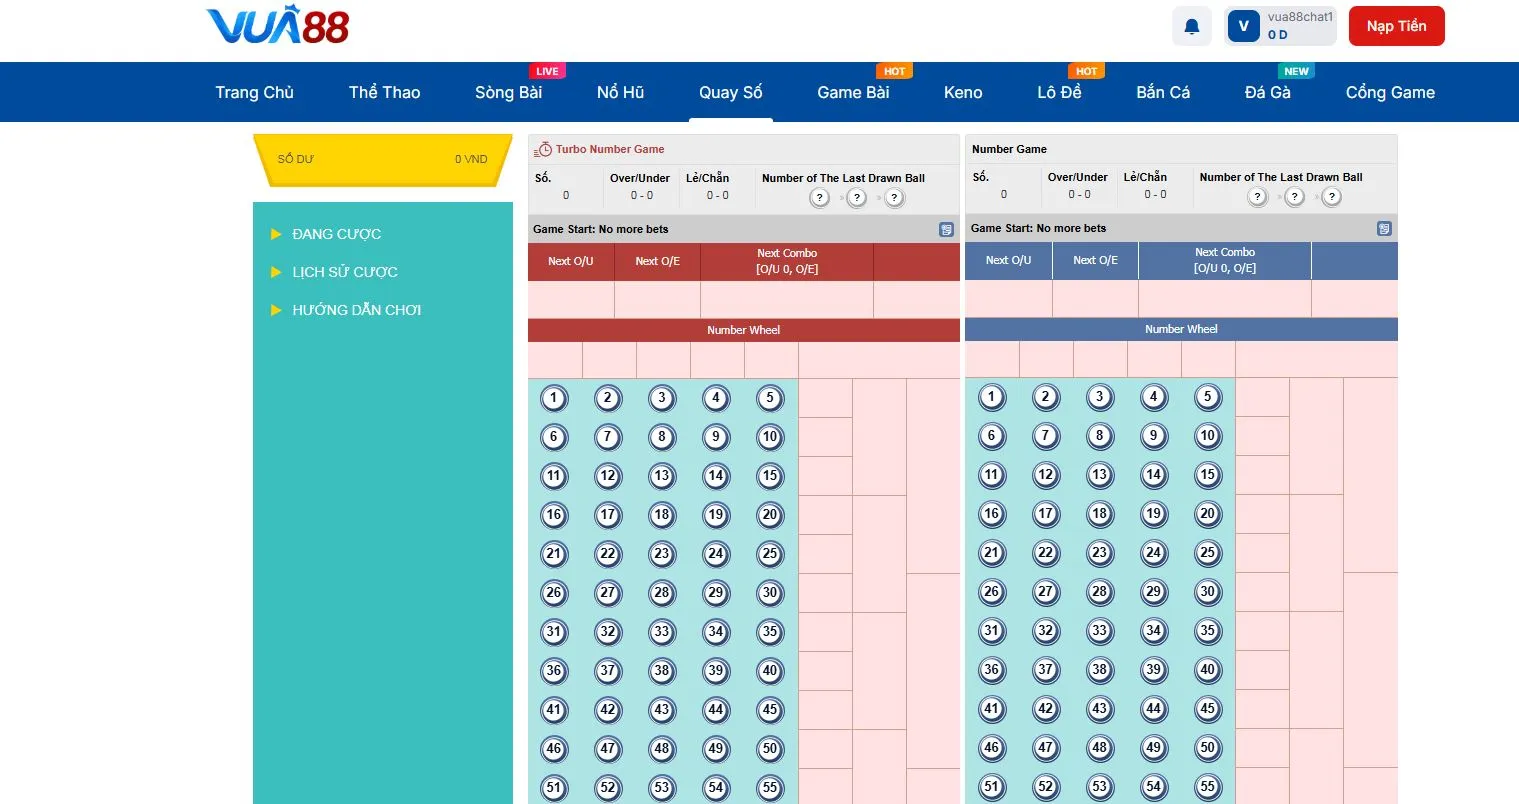Pick ball 50 in Turbo Number Game

tap(770, 749)
